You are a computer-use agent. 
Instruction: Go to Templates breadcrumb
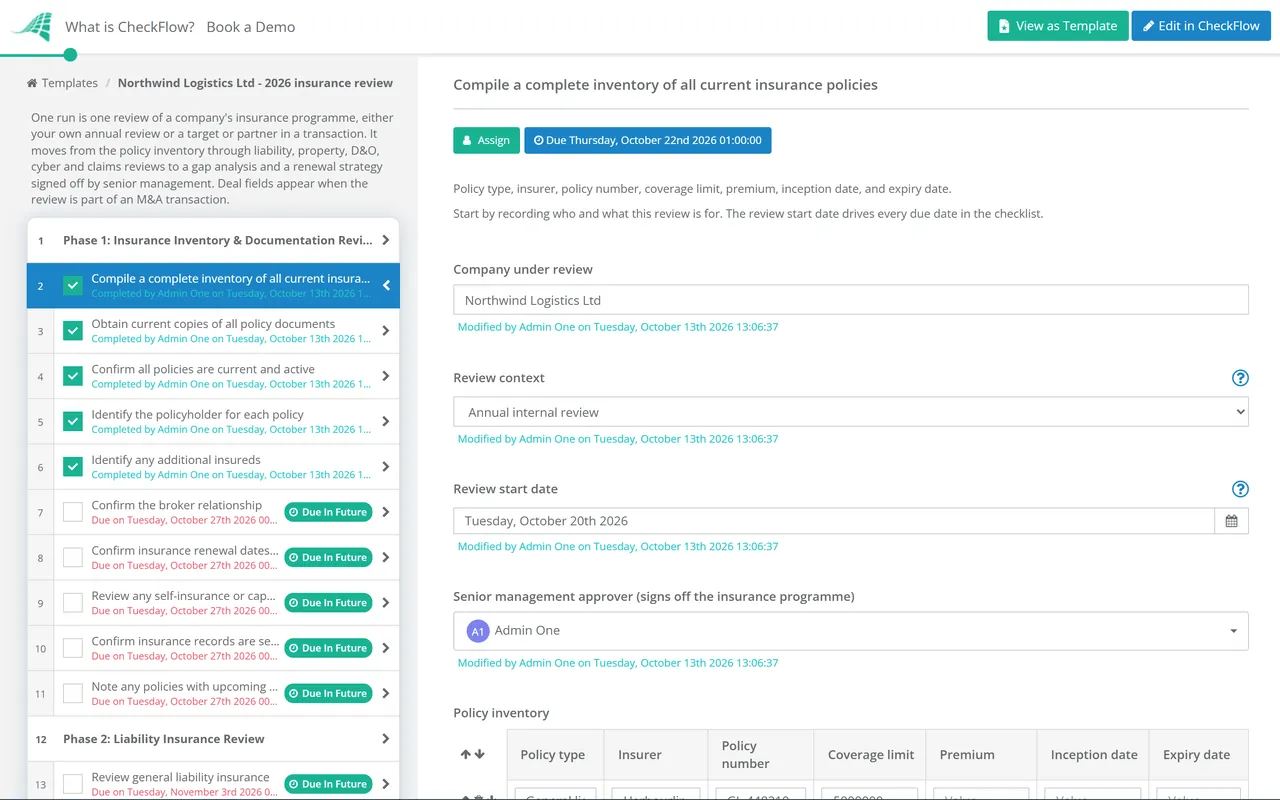point(70,83)
